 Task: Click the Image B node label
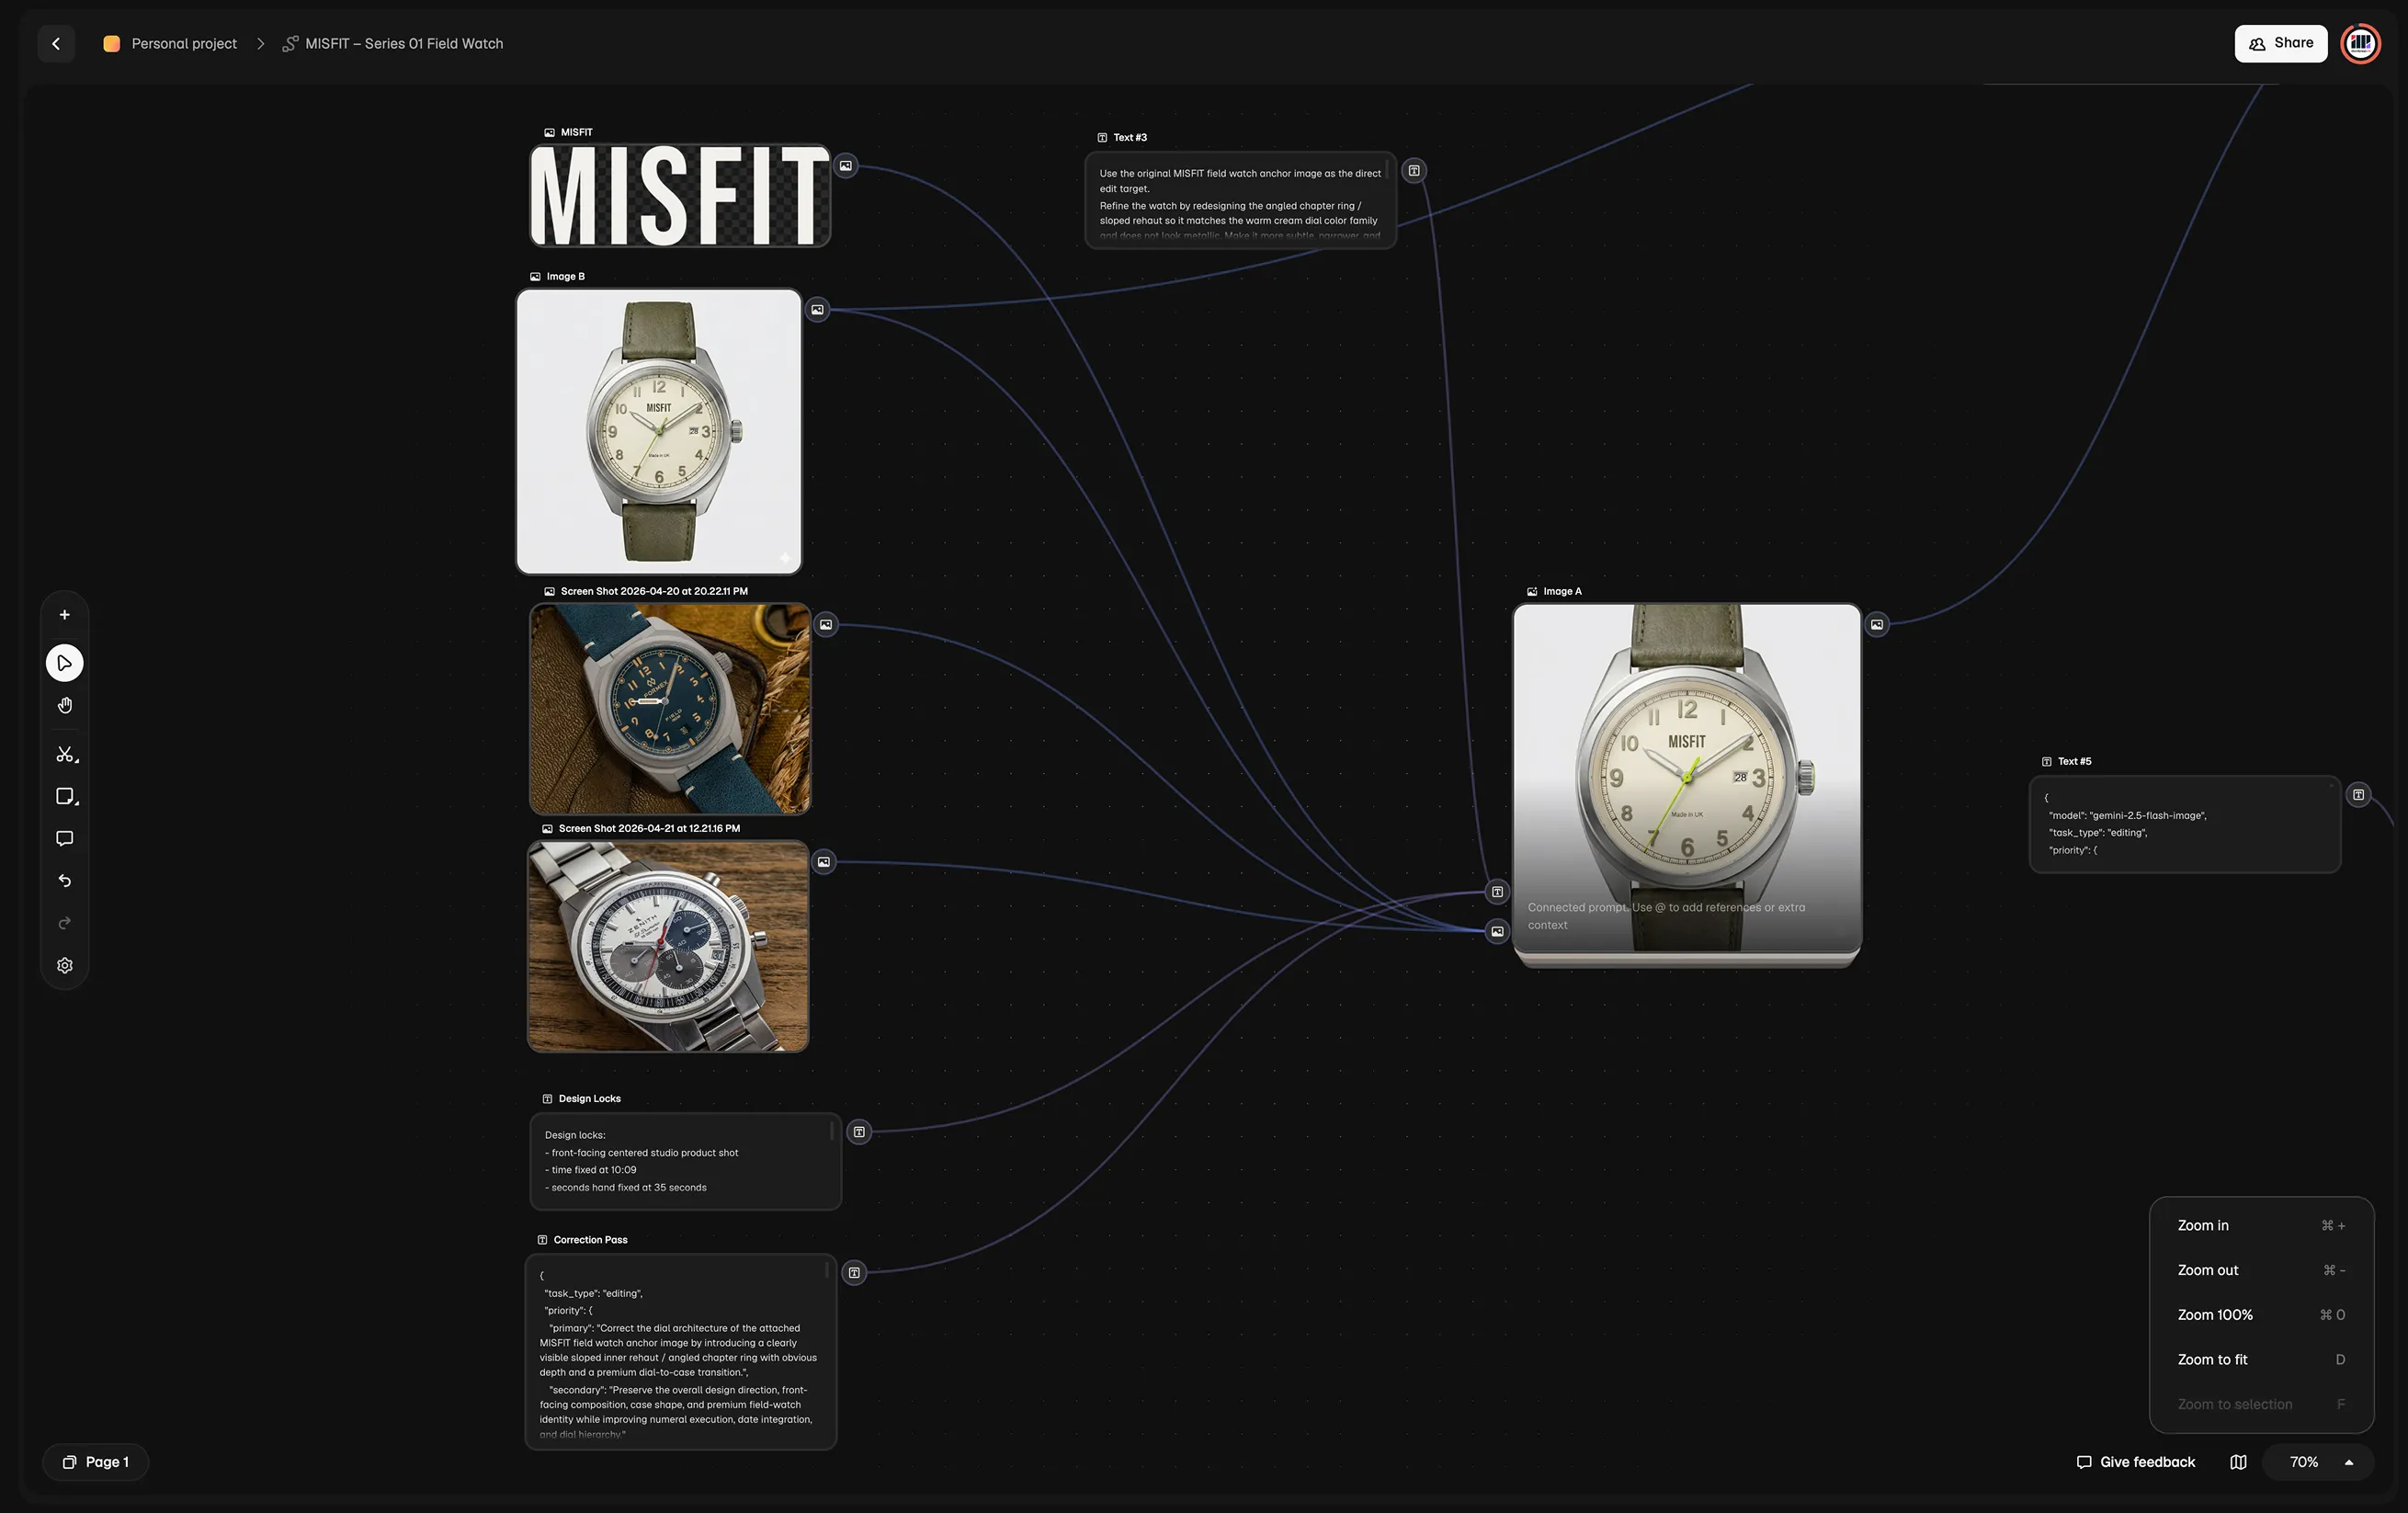click(x=565, y=277)
